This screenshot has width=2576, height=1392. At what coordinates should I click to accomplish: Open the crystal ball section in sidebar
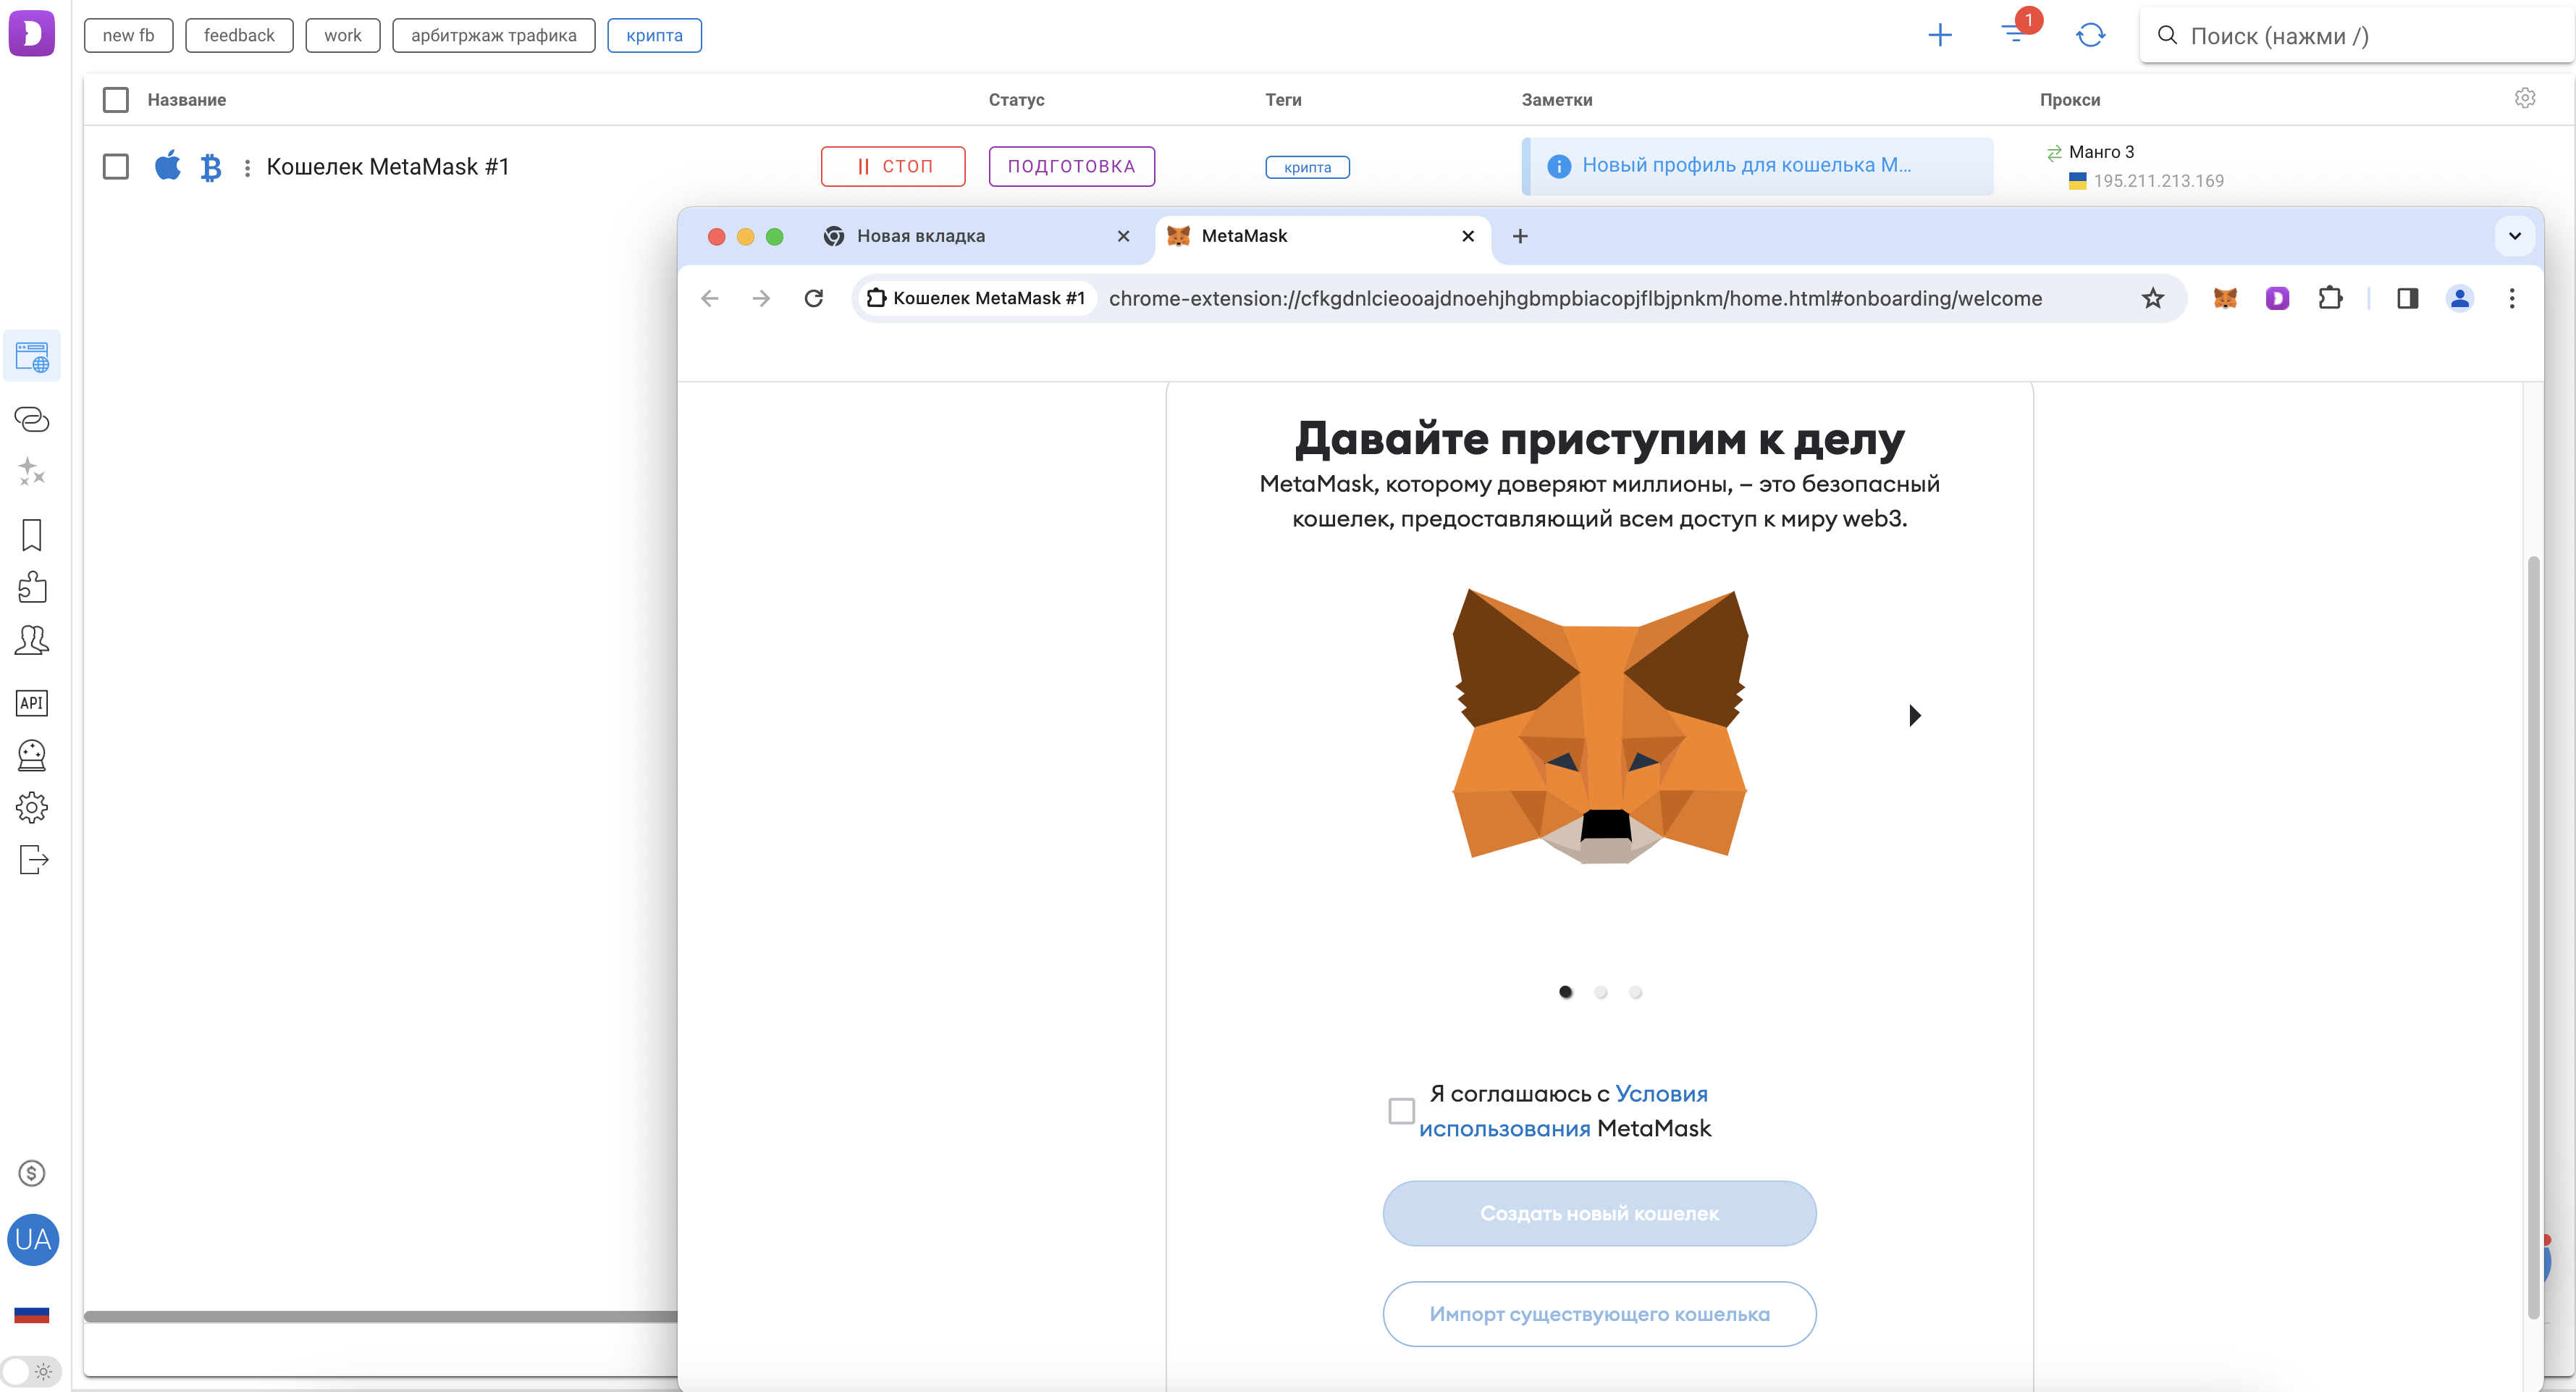31,755
